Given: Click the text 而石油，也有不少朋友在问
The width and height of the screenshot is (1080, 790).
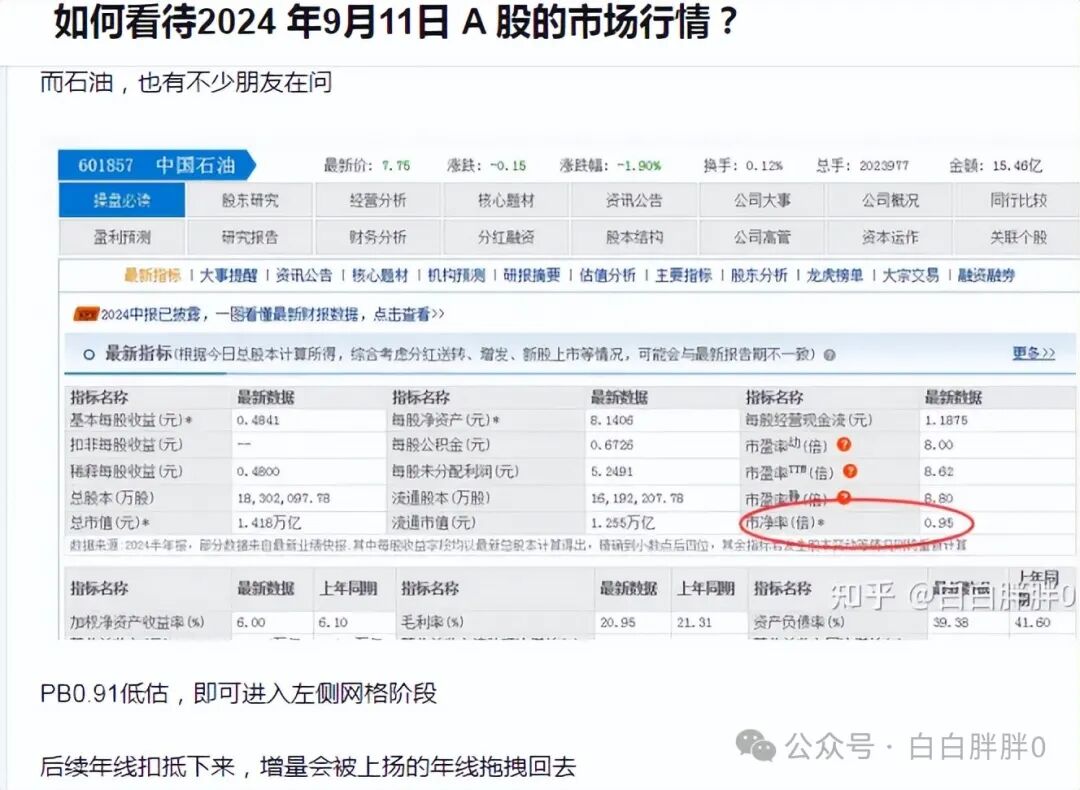Looking at the screenshot, I should pos(186,83).
